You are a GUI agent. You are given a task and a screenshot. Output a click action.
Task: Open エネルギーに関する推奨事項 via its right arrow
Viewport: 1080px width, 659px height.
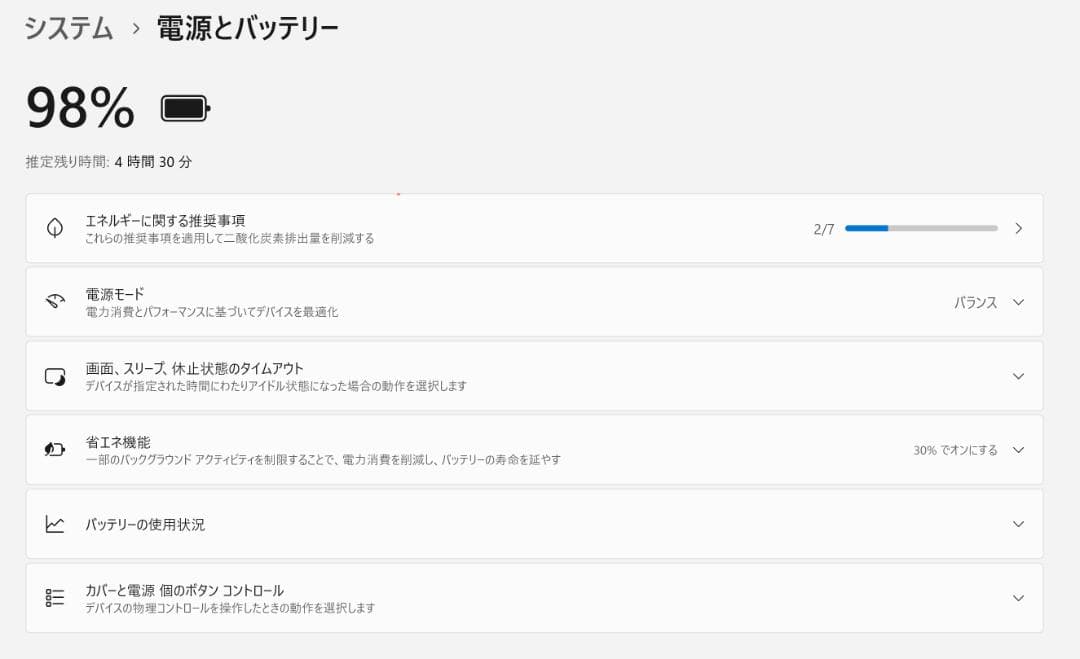(1019, 227)
